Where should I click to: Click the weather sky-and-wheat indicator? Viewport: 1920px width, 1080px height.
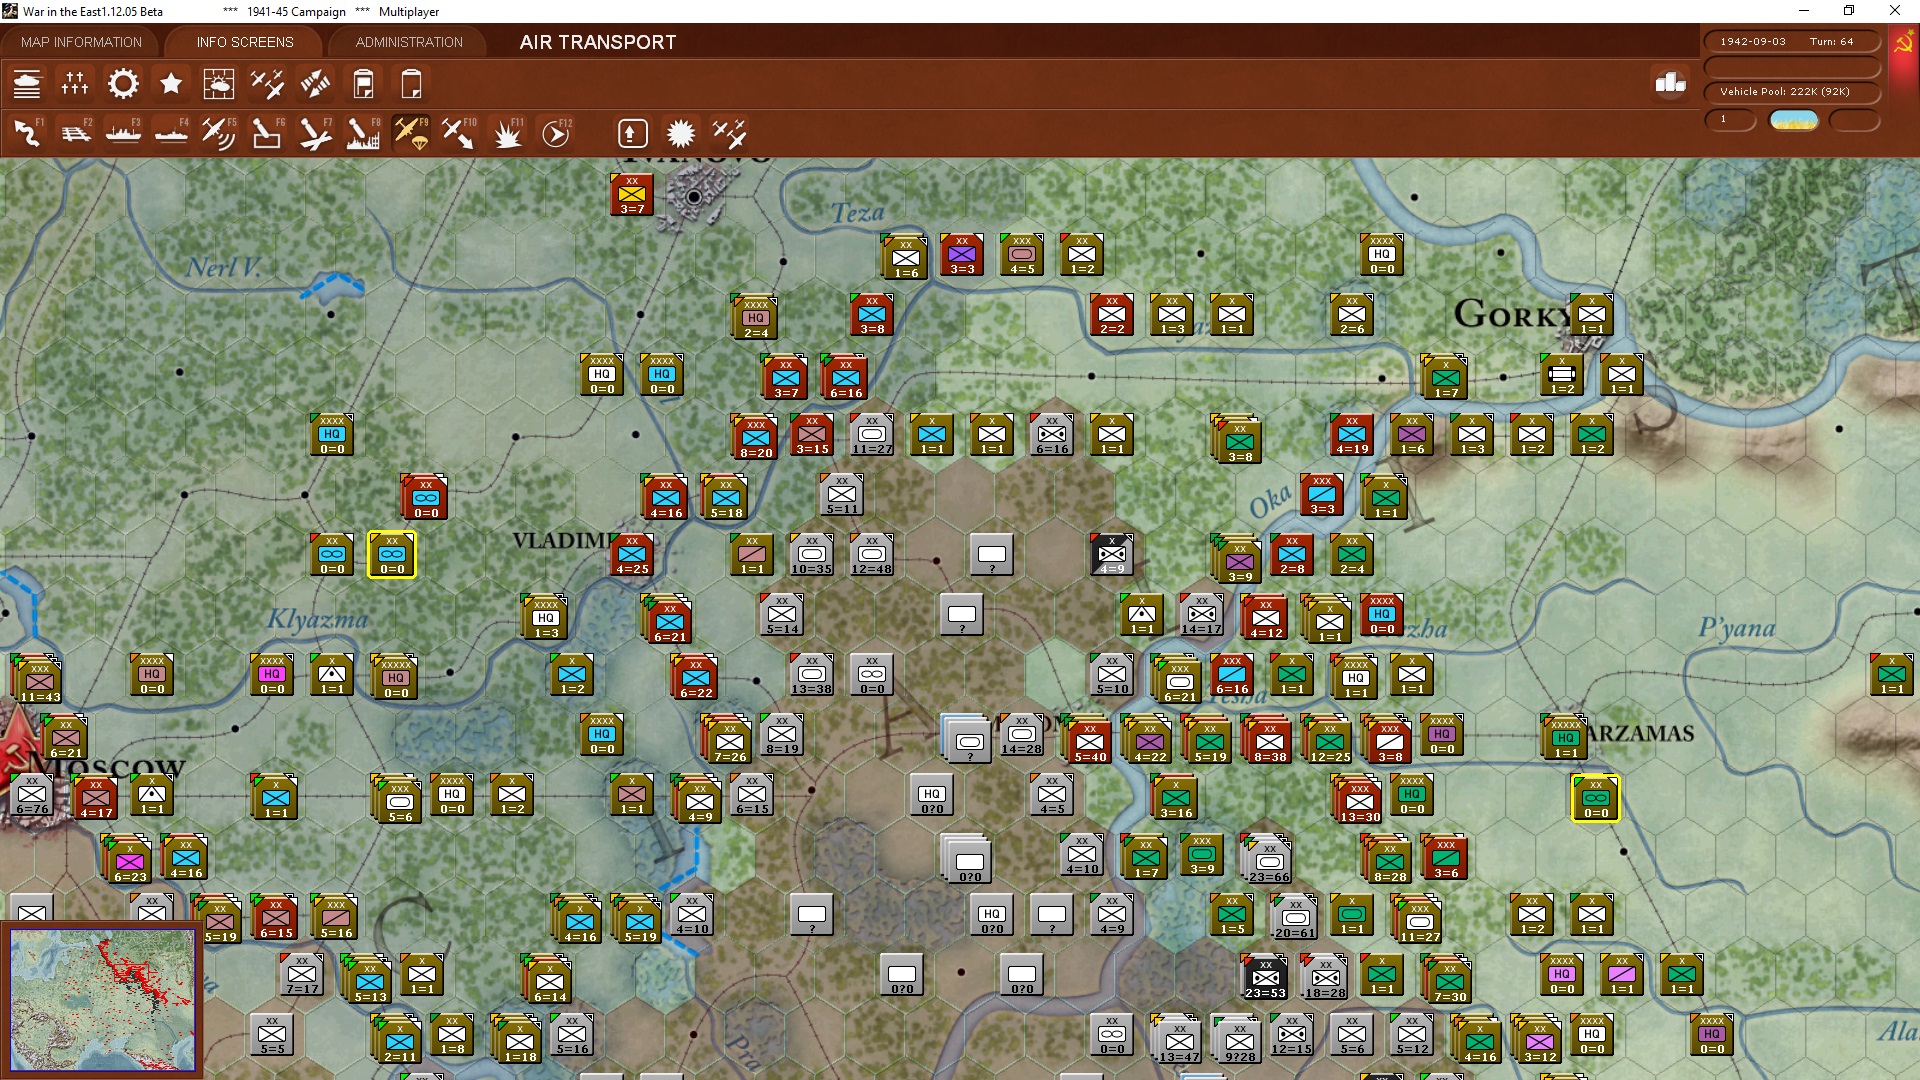click(x=1794, y=120)
